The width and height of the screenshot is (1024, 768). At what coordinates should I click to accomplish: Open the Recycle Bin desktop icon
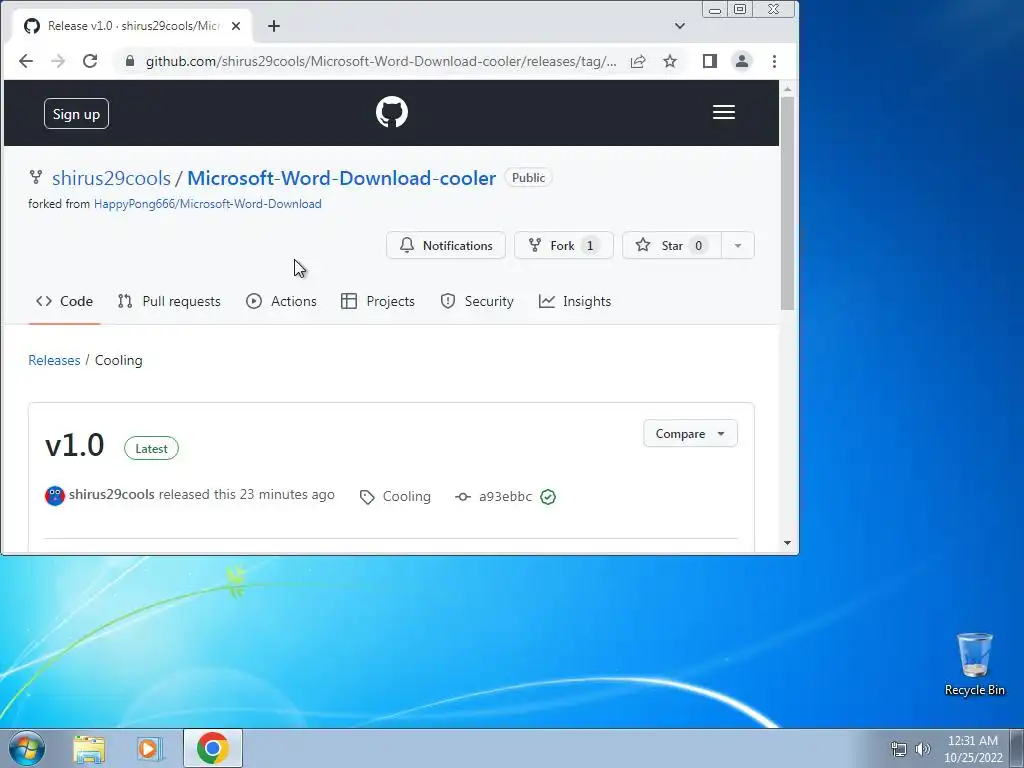pyautogui.click(x=974, y=664)
